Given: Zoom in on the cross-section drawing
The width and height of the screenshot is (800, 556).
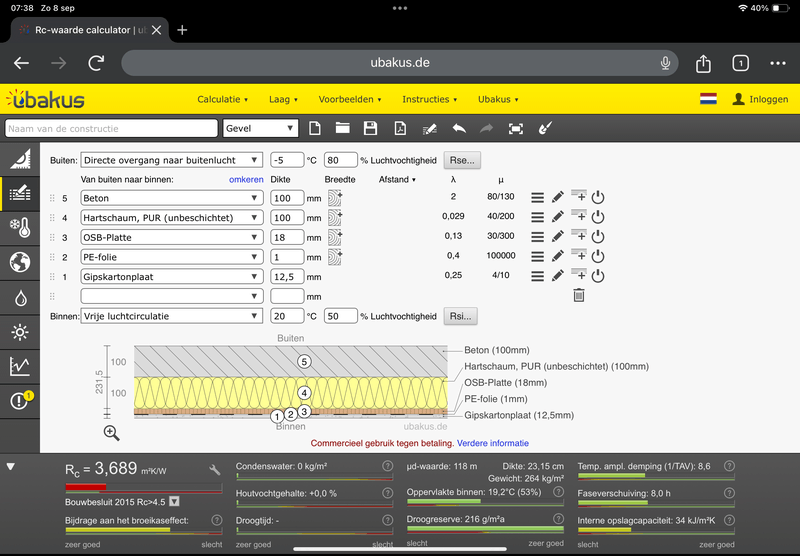Looking at the screenshot, I should point(112,433).
